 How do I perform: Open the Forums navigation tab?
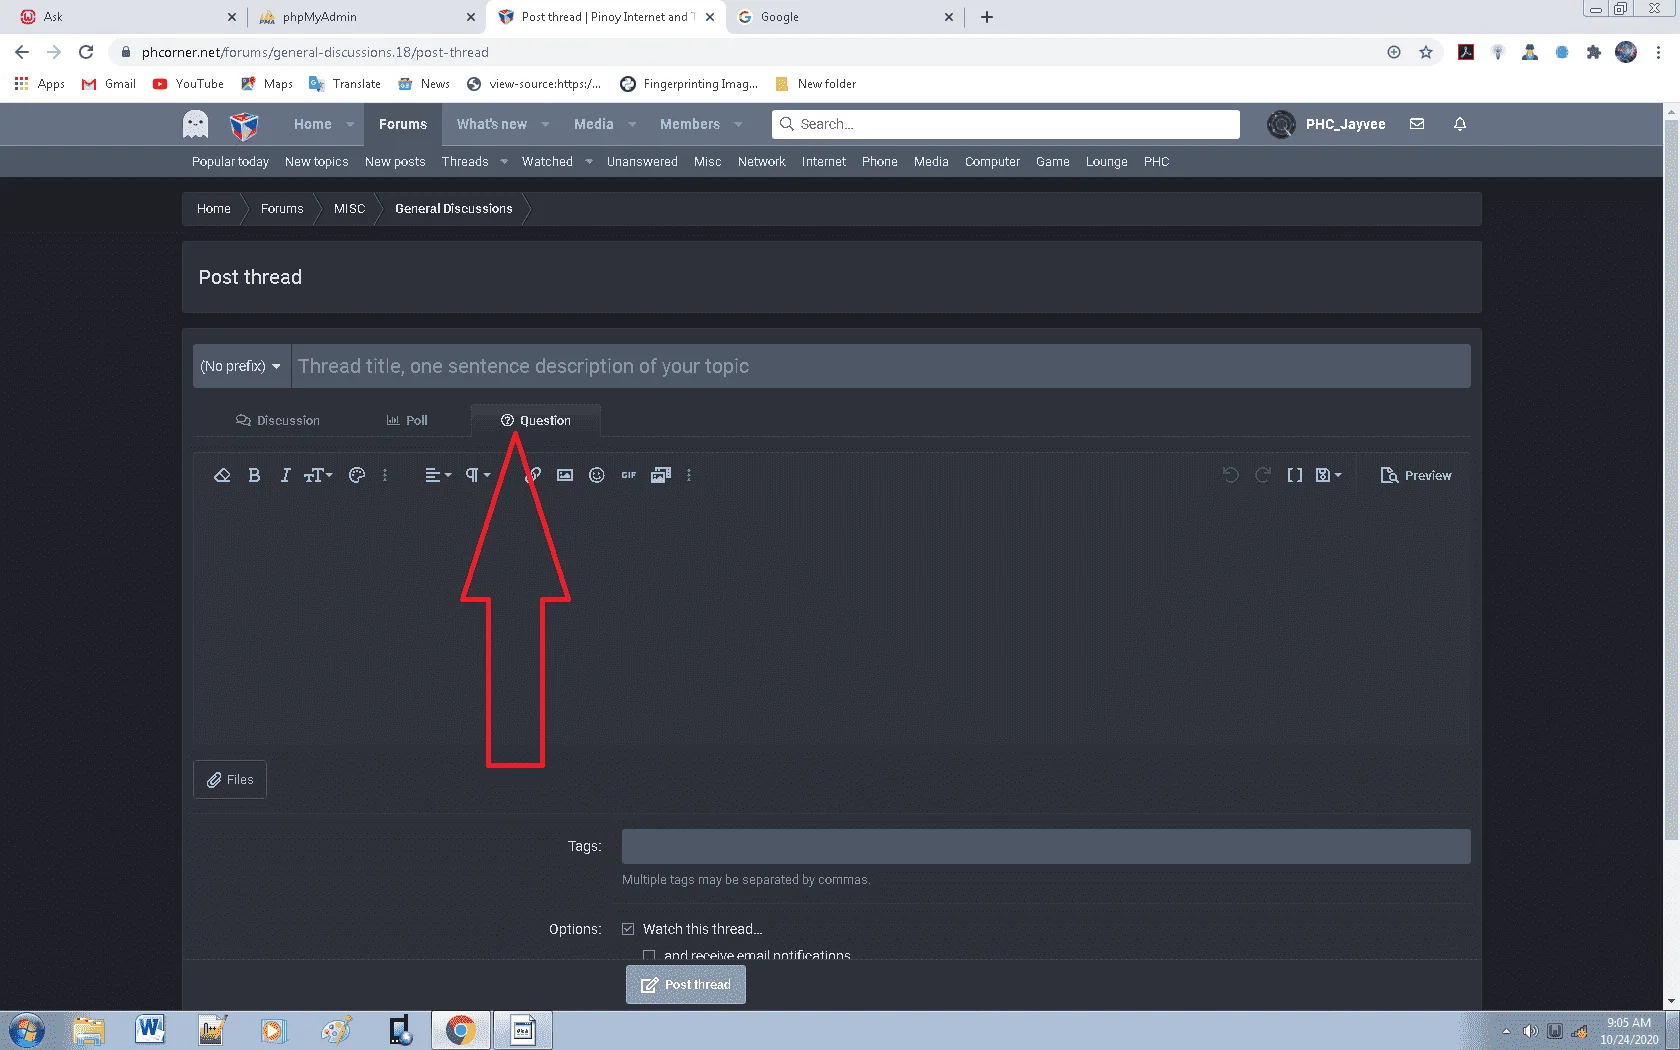tap(403, 124)
